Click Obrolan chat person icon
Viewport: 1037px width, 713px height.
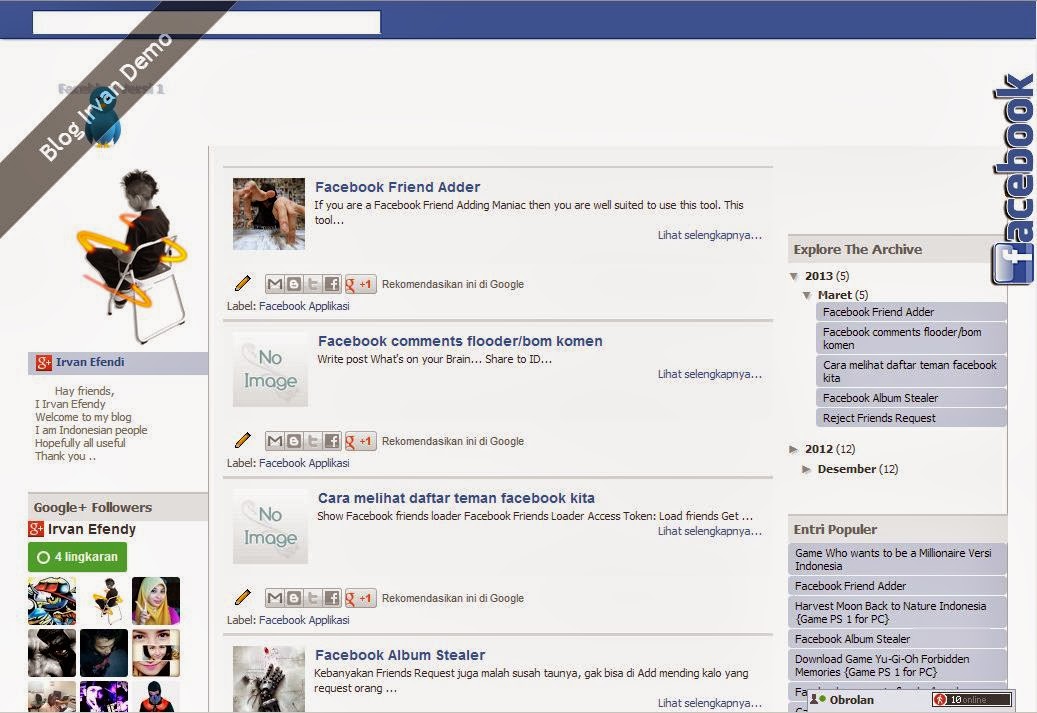817,699
